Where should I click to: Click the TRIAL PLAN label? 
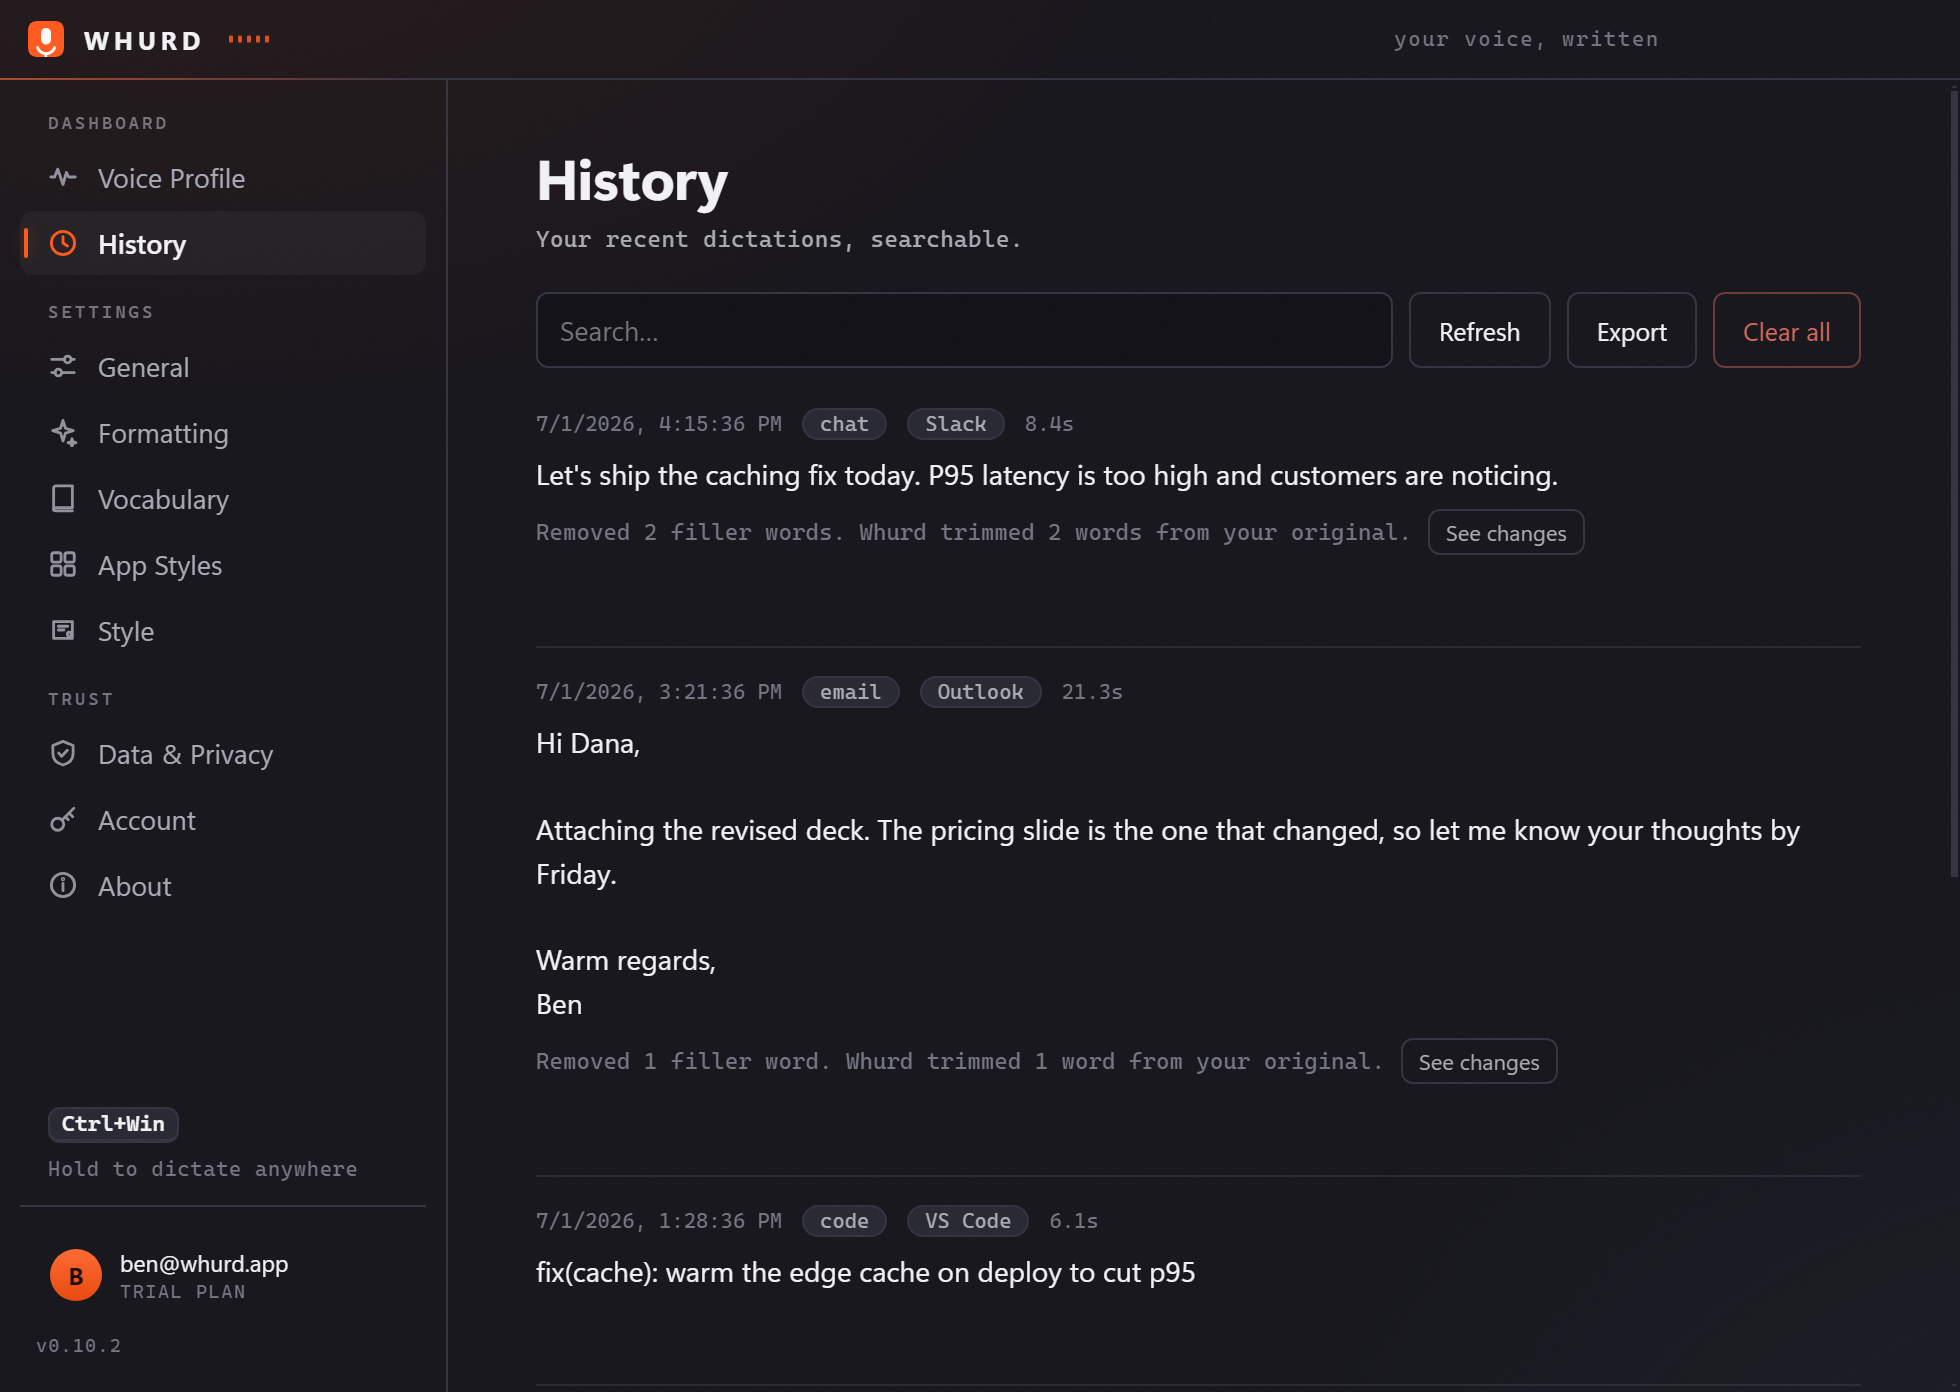tap(183, 1292)
